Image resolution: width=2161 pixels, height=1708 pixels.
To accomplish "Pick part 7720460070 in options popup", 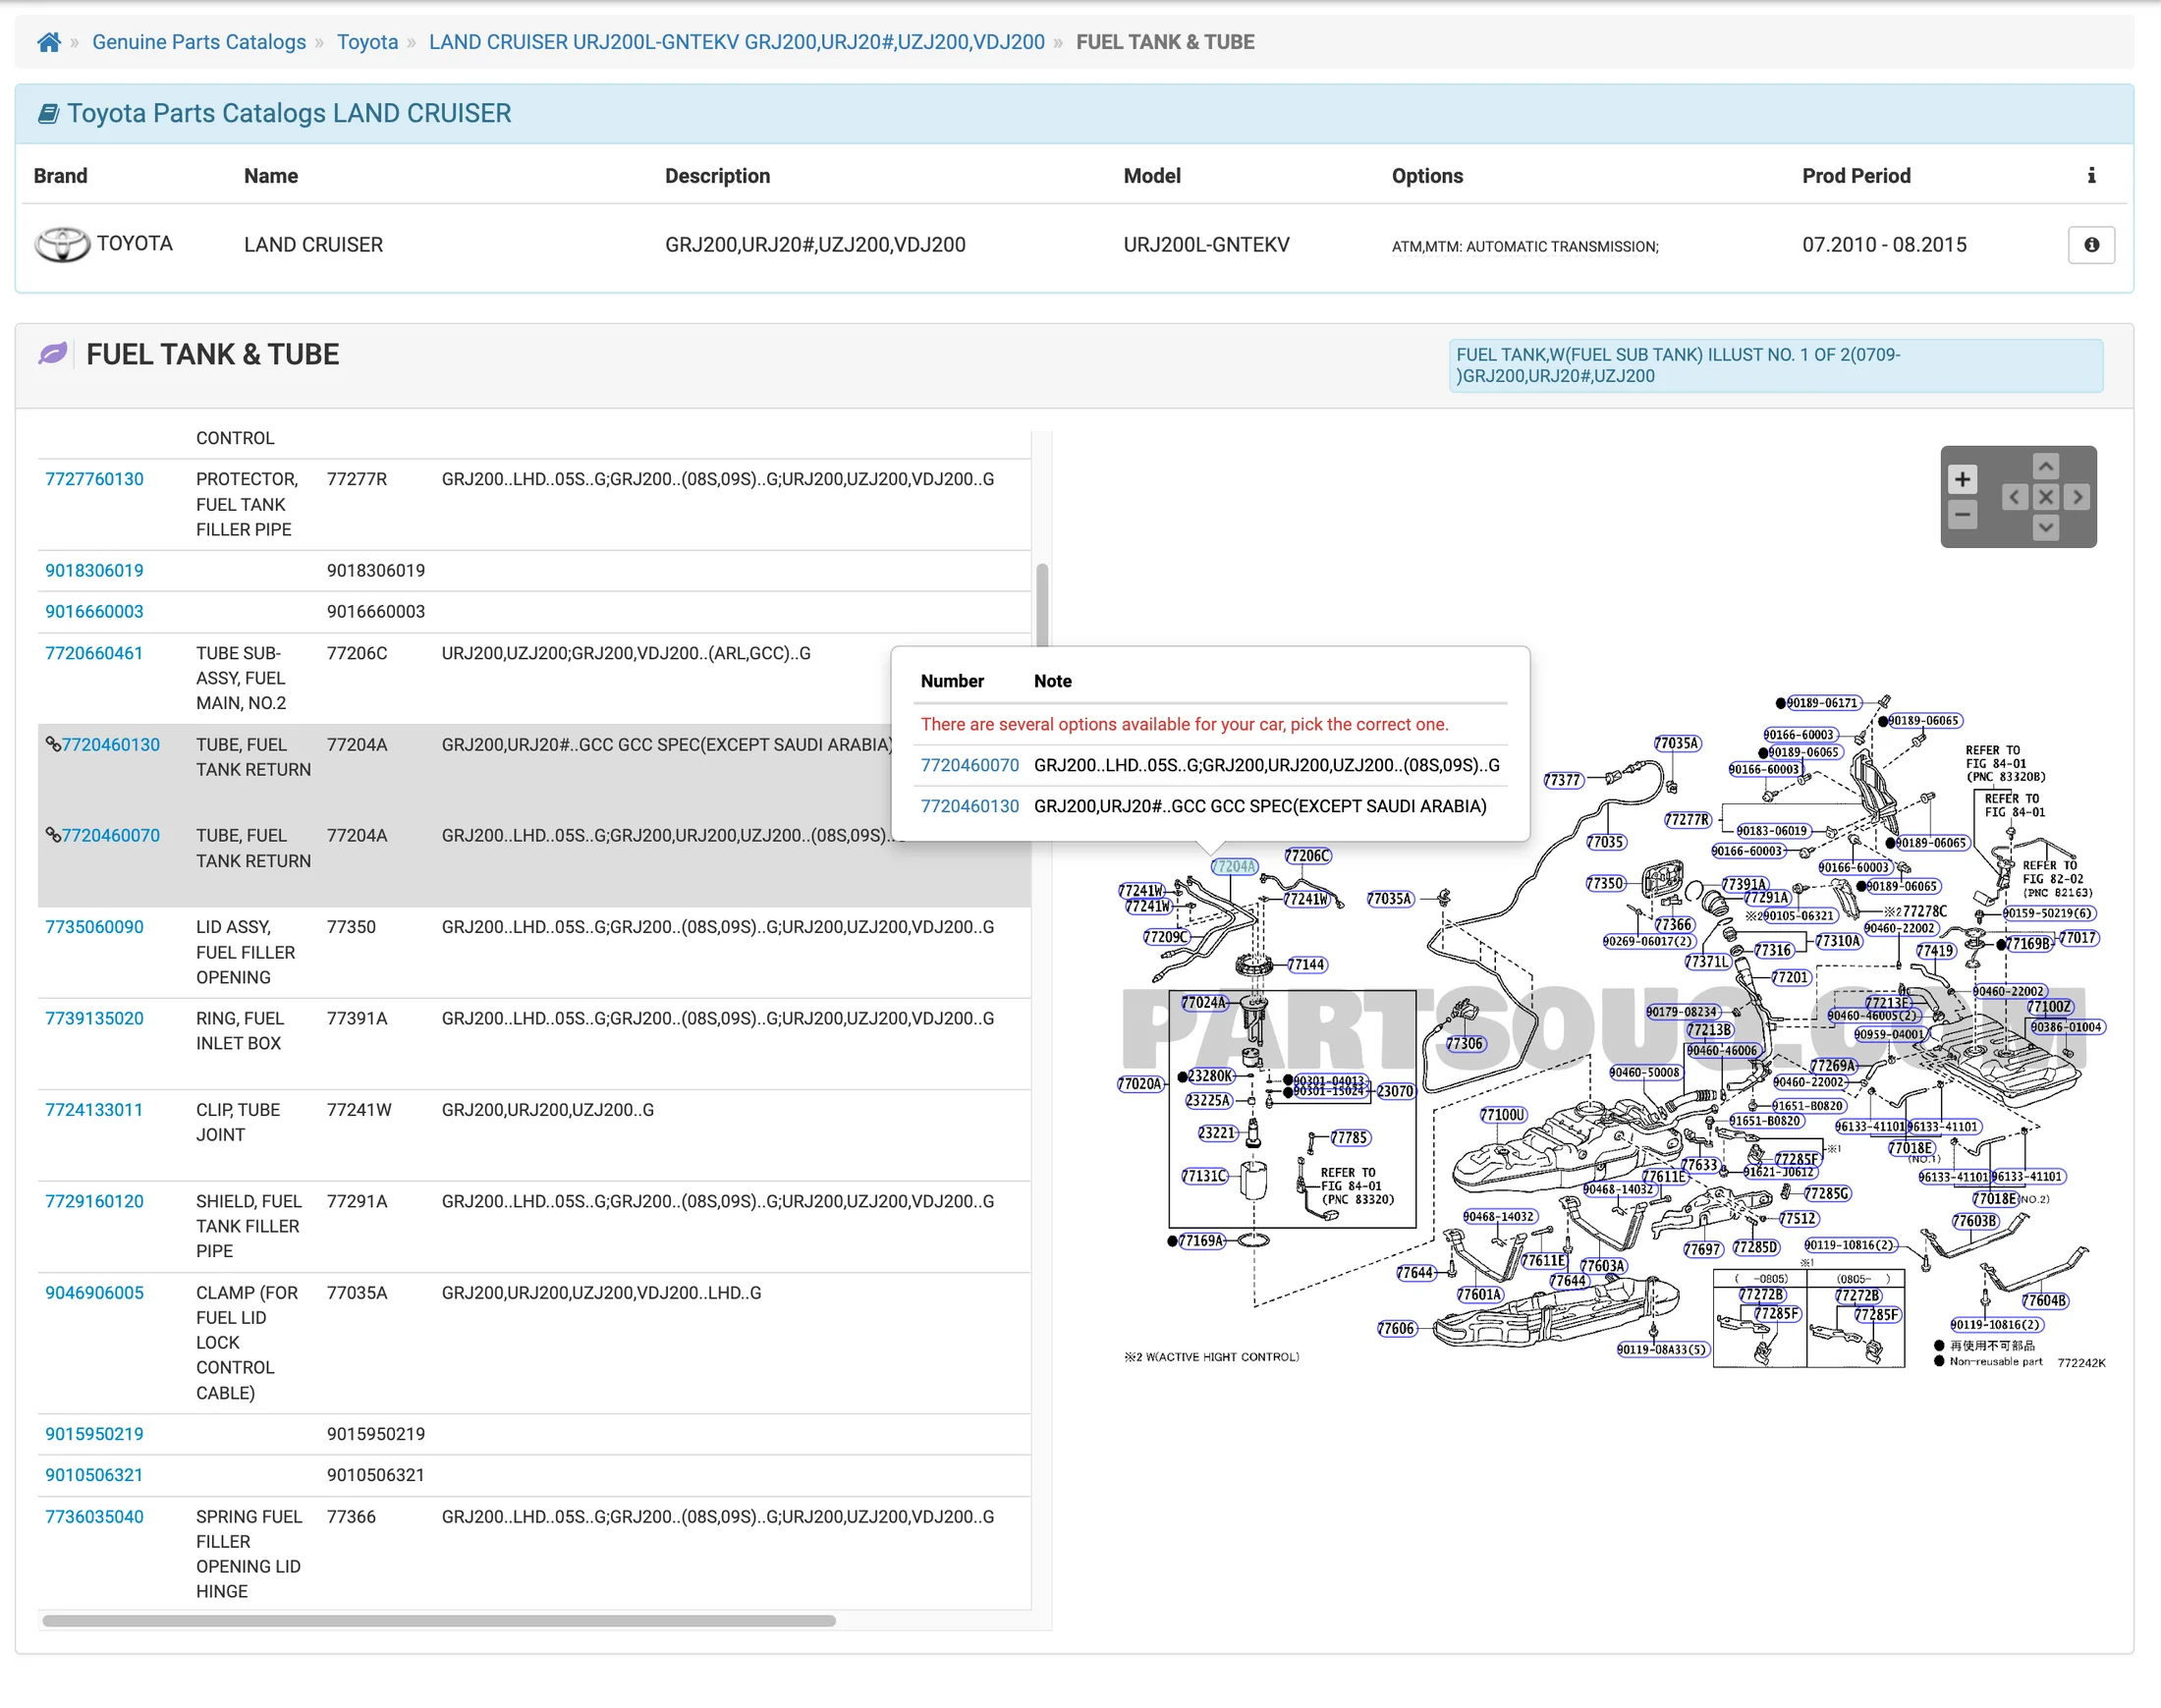I will coord(969,765).
